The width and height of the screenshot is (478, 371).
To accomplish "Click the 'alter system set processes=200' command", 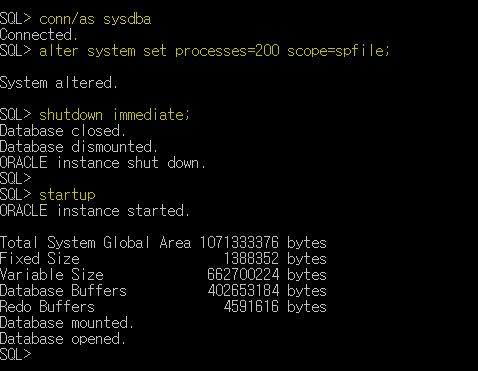I will coord(159,51).
